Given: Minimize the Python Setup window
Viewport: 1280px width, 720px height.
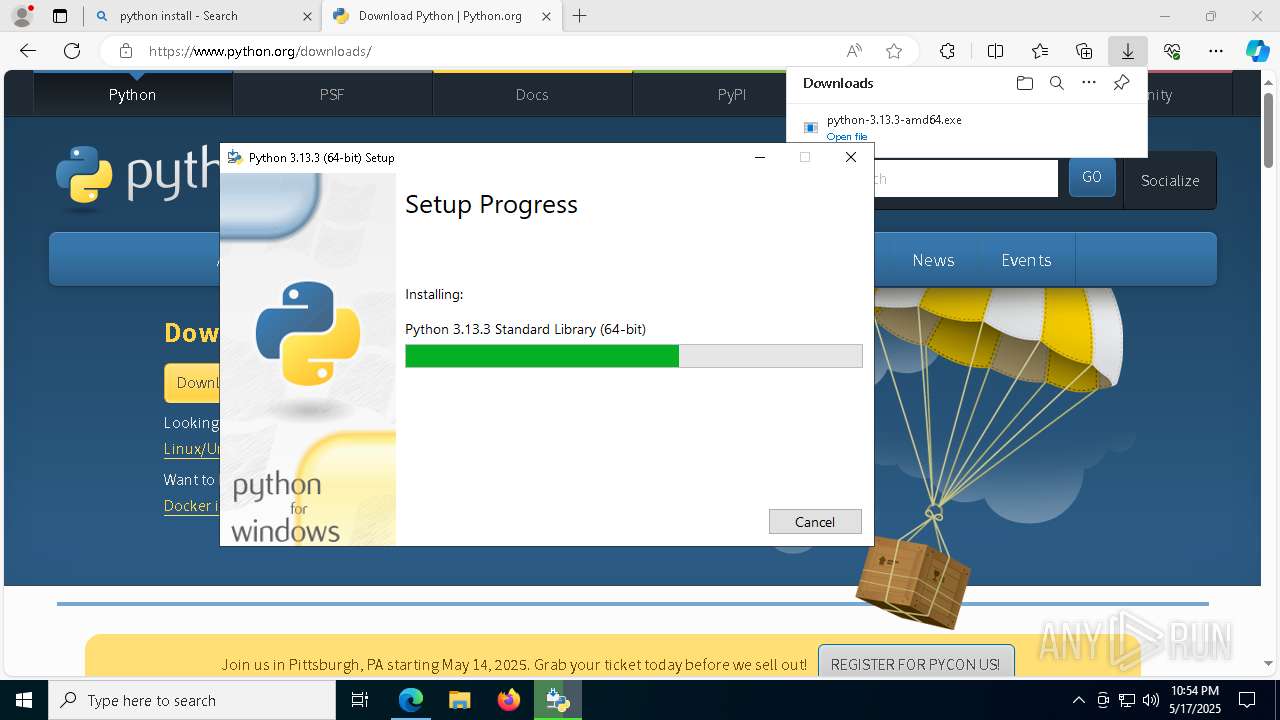Looking at the screenshot, I should pos(760,157).
